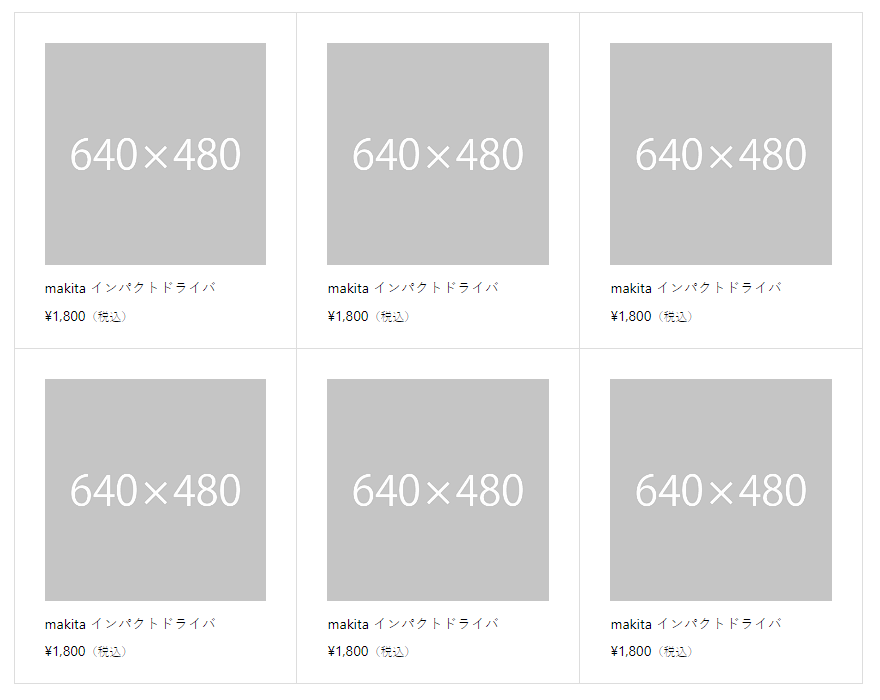Click the bottom-middle makita インパクトドライバ title
The width and height of the screenshot is (880, 700).
(x=413, y=624)
